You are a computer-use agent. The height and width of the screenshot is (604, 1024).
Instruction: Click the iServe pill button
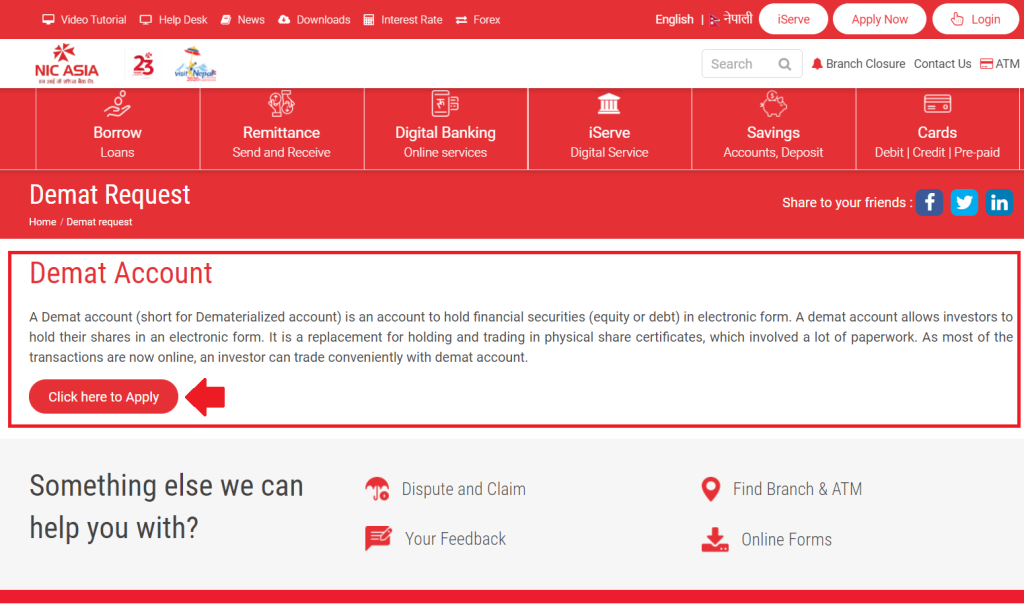[x=793, y=19]
